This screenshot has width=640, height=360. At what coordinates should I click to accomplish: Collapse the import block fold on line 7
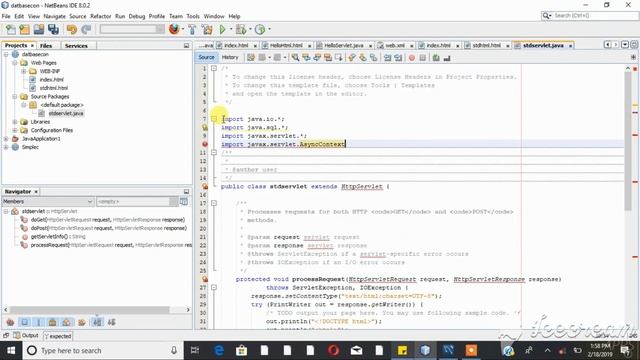(x=214, y=119)
